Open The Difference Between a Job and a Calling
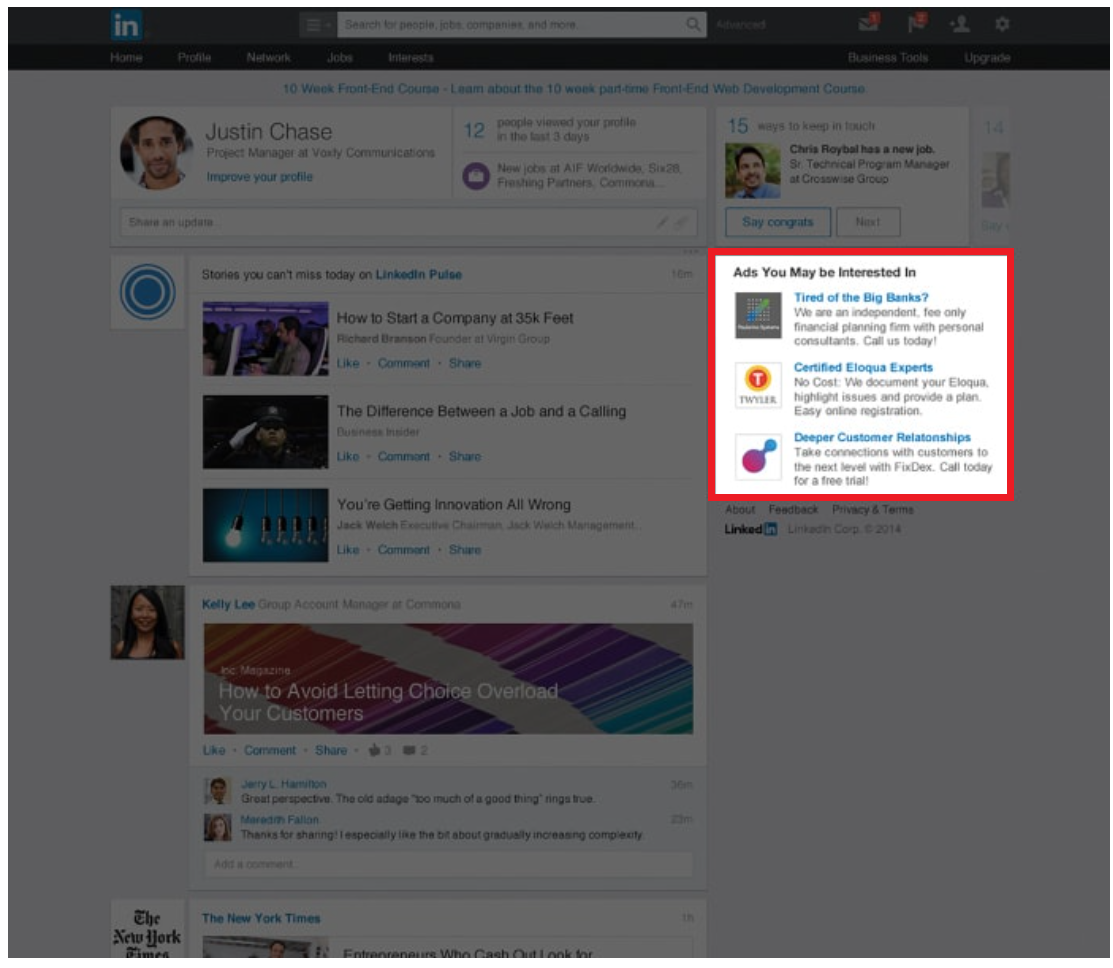 (481, 412)
